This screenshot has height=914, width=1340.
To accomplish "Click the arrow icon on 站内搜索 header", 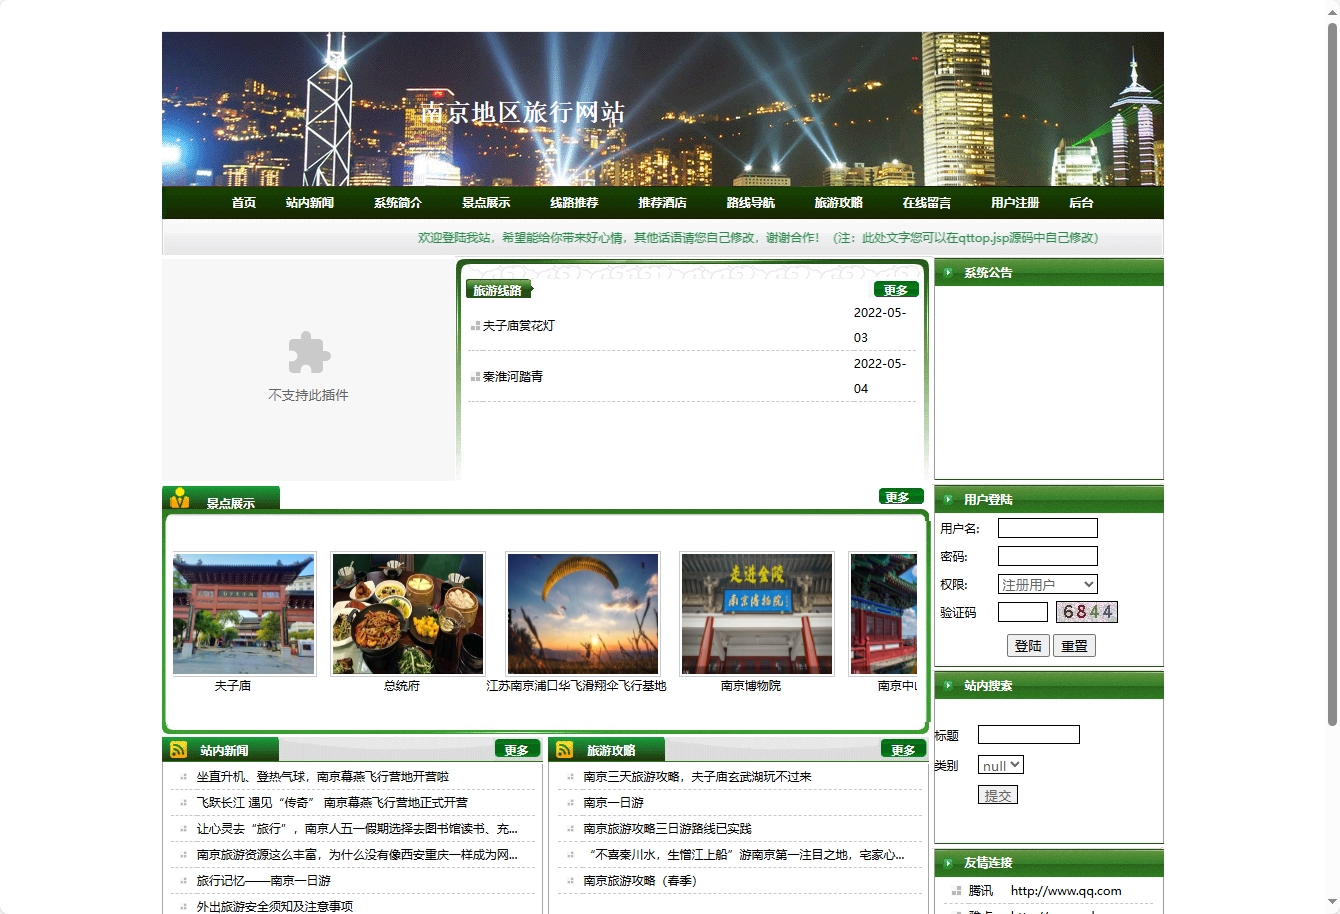I will point(946,685).
